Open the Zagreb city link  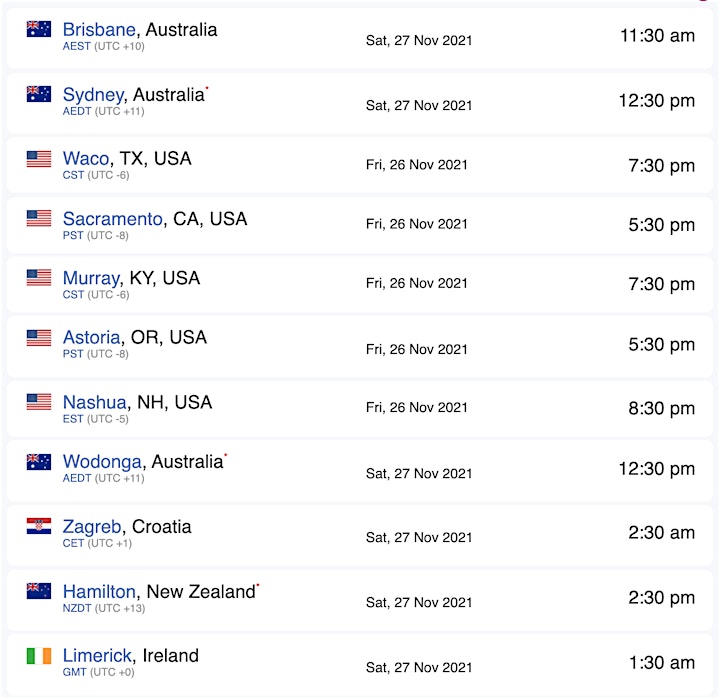tap(92, 527)
